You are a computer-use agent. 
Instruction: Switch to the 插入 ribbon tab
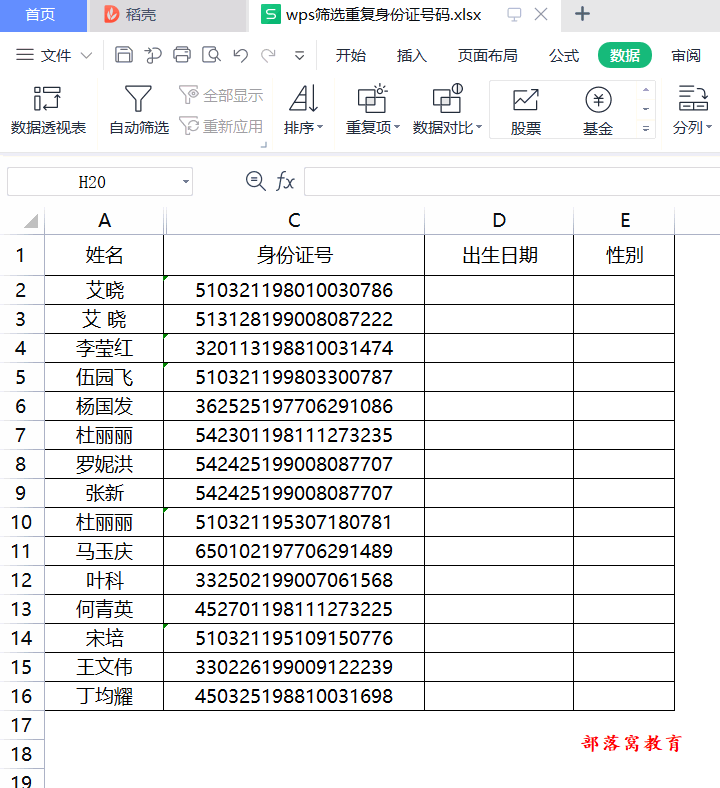412,55
